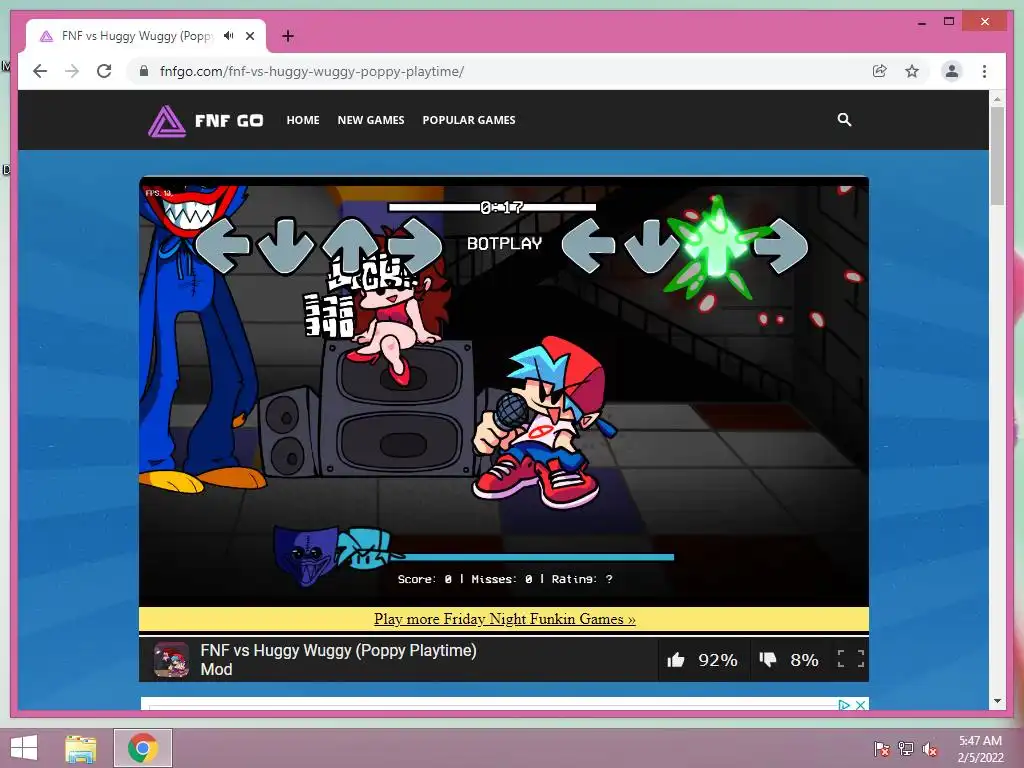Click the muted volume tray icon

pos(929,749)
